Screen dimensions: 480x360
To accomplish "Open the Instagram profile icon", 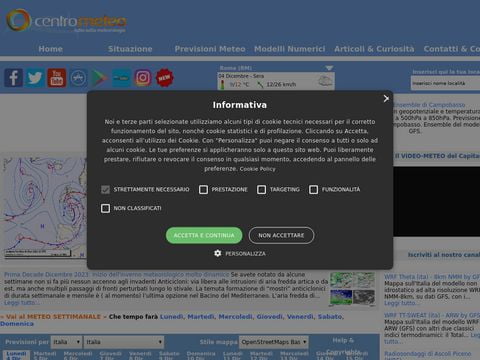I will (x=143, y=78).
